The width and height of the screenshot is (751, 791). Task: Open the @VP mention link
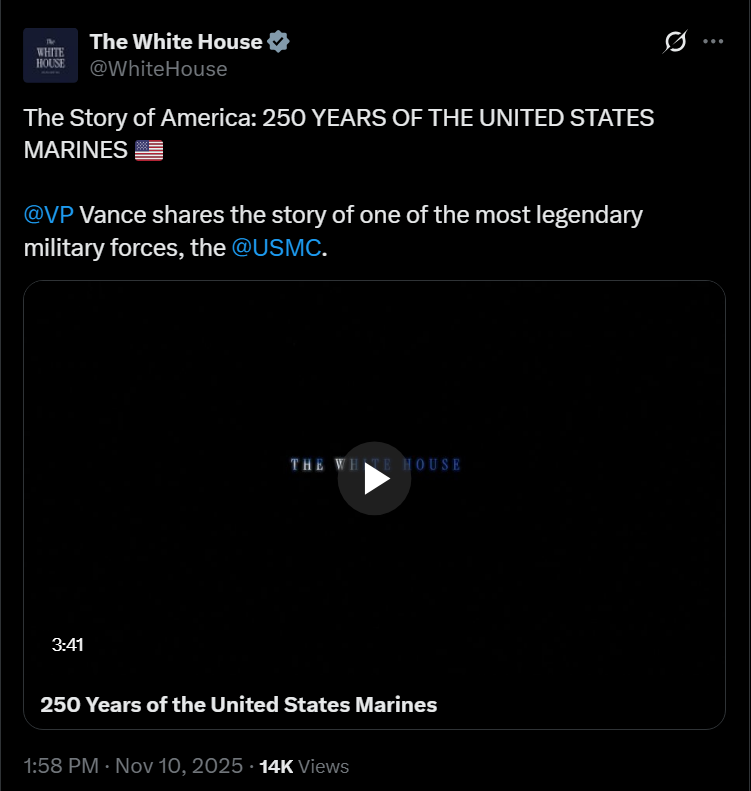point(48,215)
